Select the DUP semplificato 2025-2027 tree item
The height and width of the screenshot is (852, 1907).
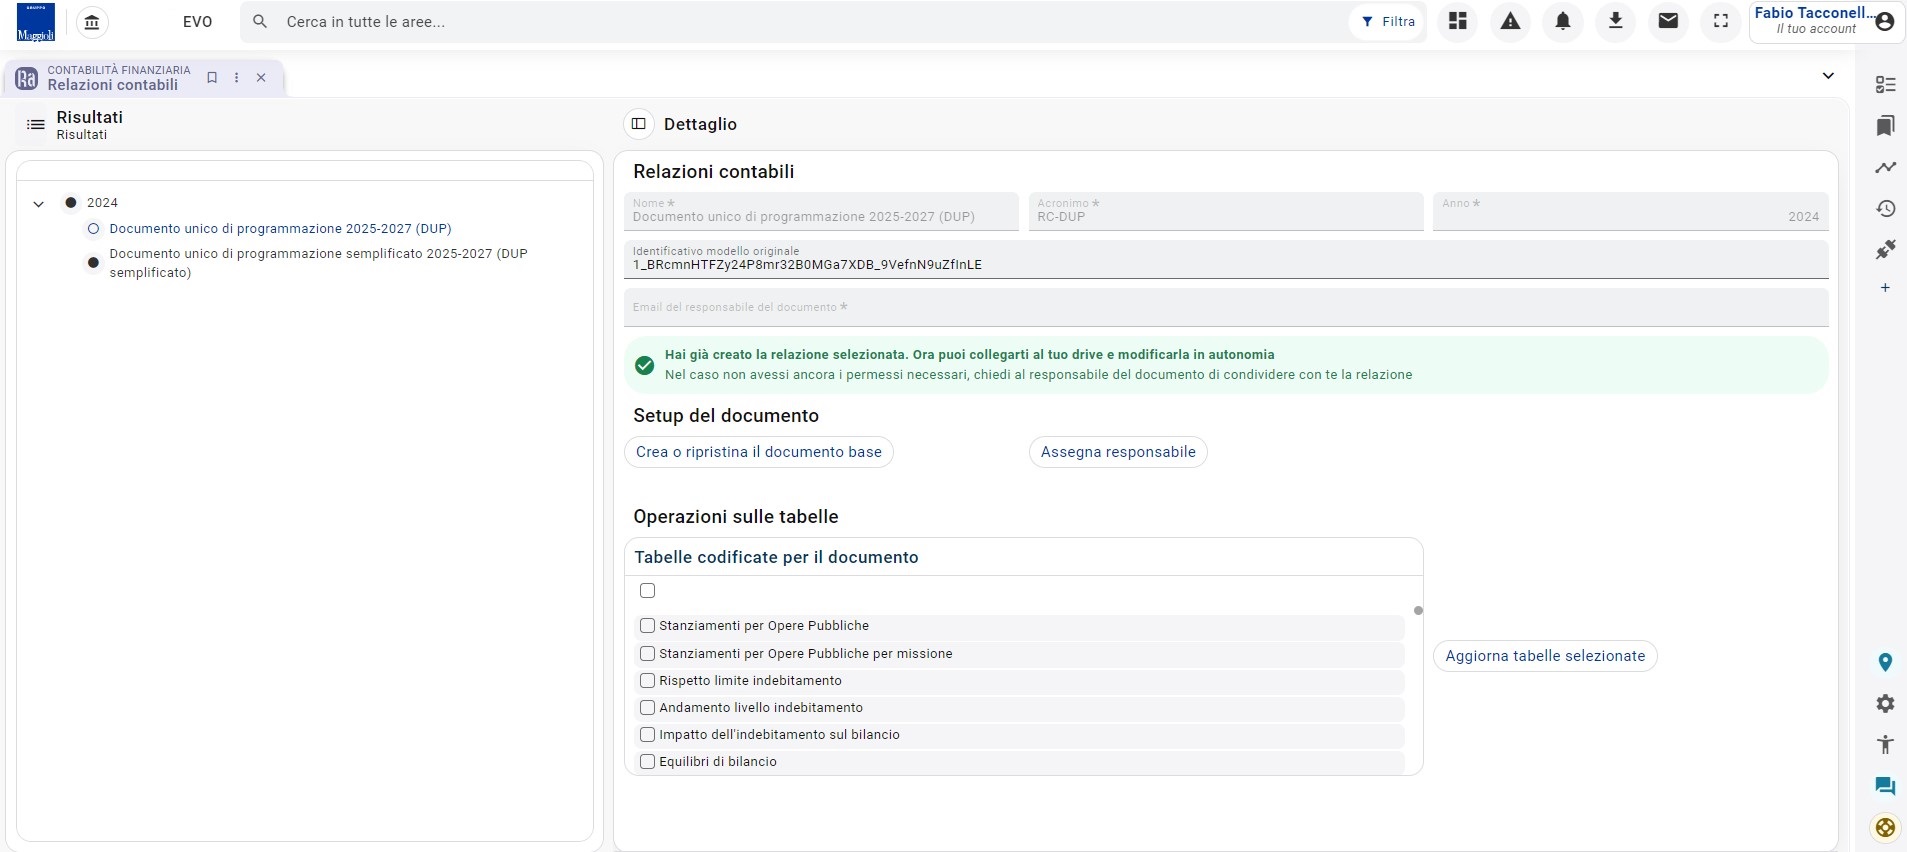[318, 263]
